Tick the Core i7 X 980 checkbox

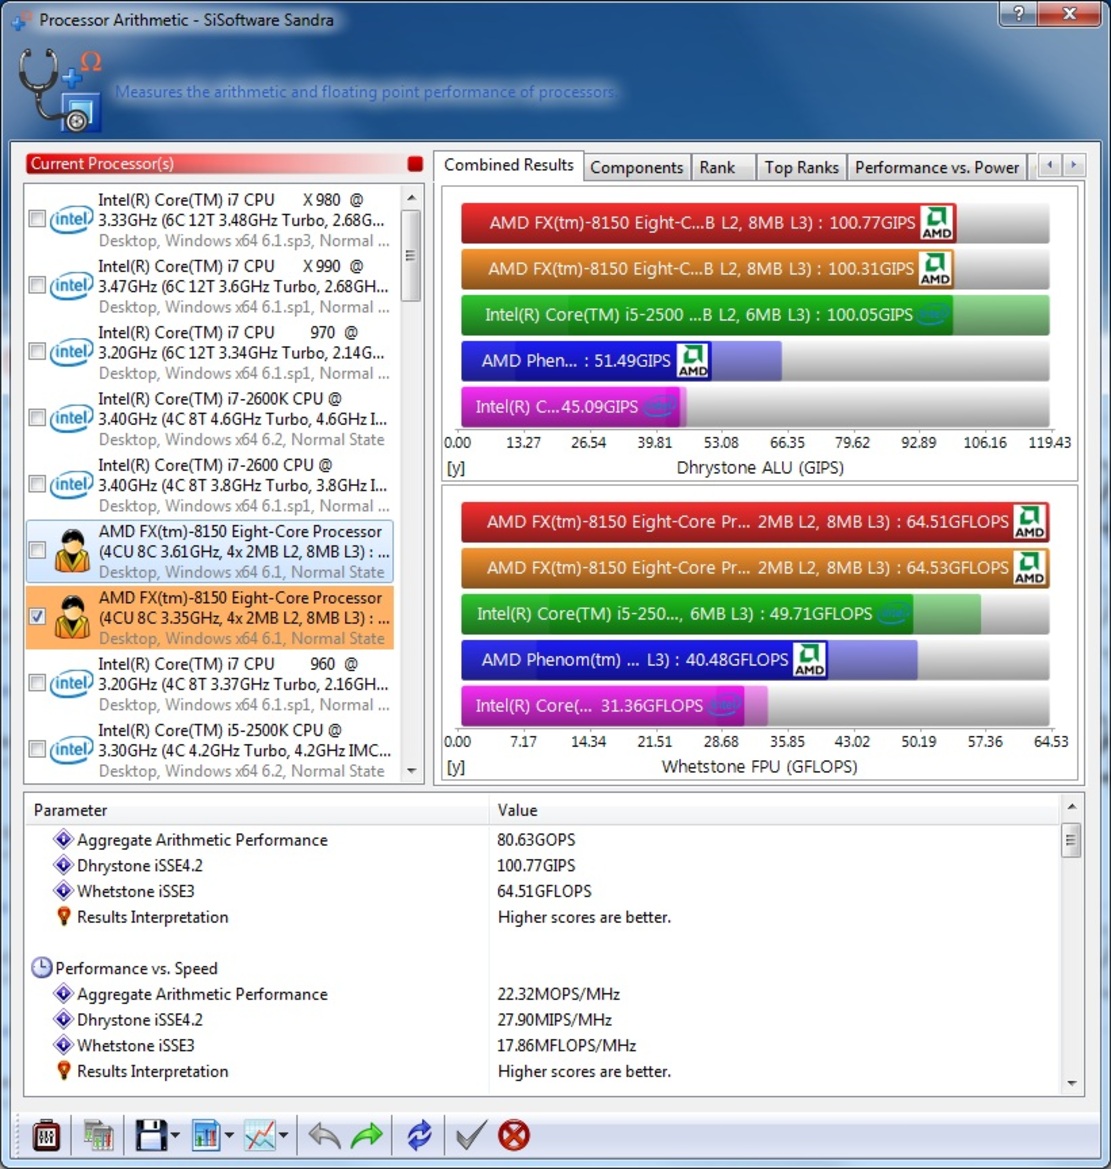(37, 219)
